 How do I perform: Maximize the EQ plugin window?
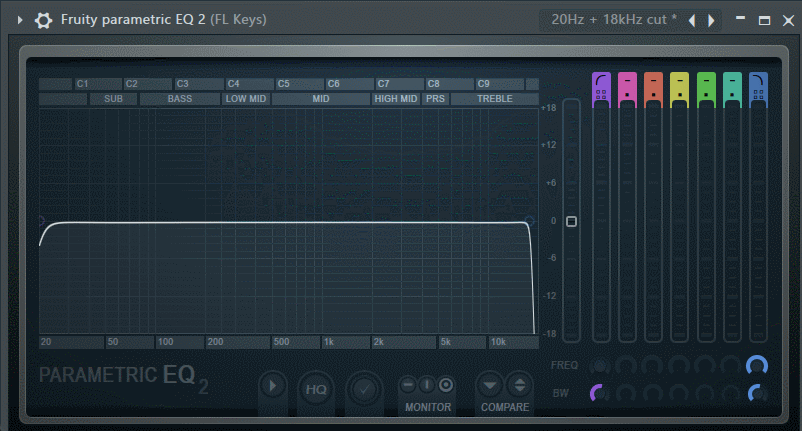(764, 20)
